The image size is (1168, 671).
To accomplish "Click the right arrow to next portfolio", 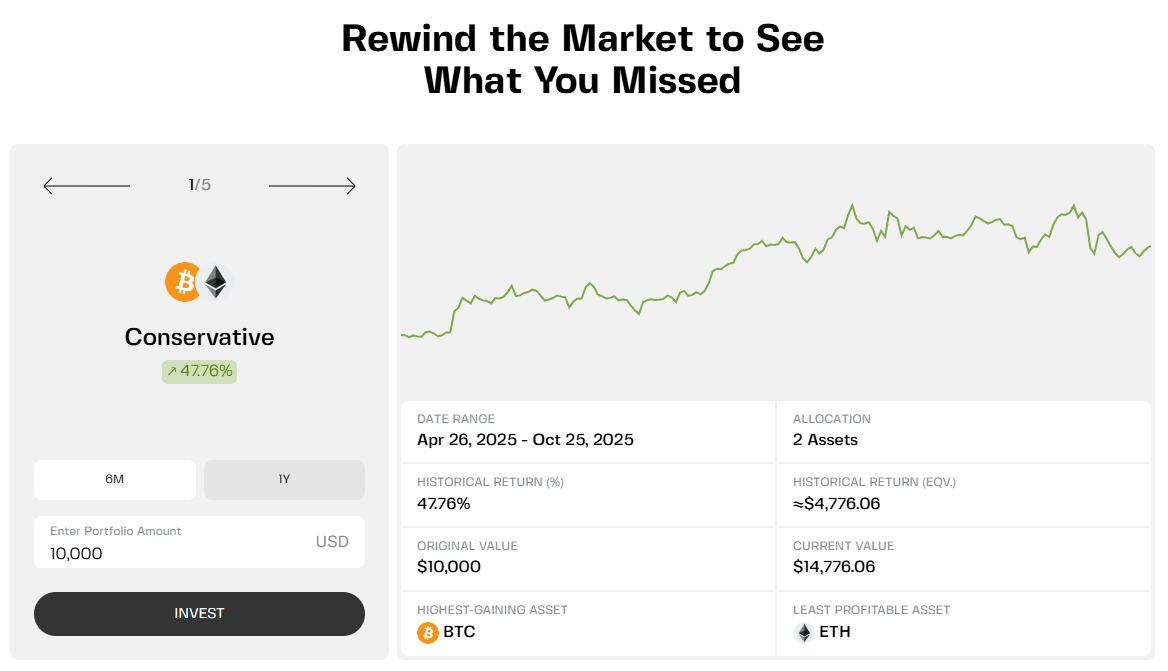I will pyautogui.click(x=312, y=186).
